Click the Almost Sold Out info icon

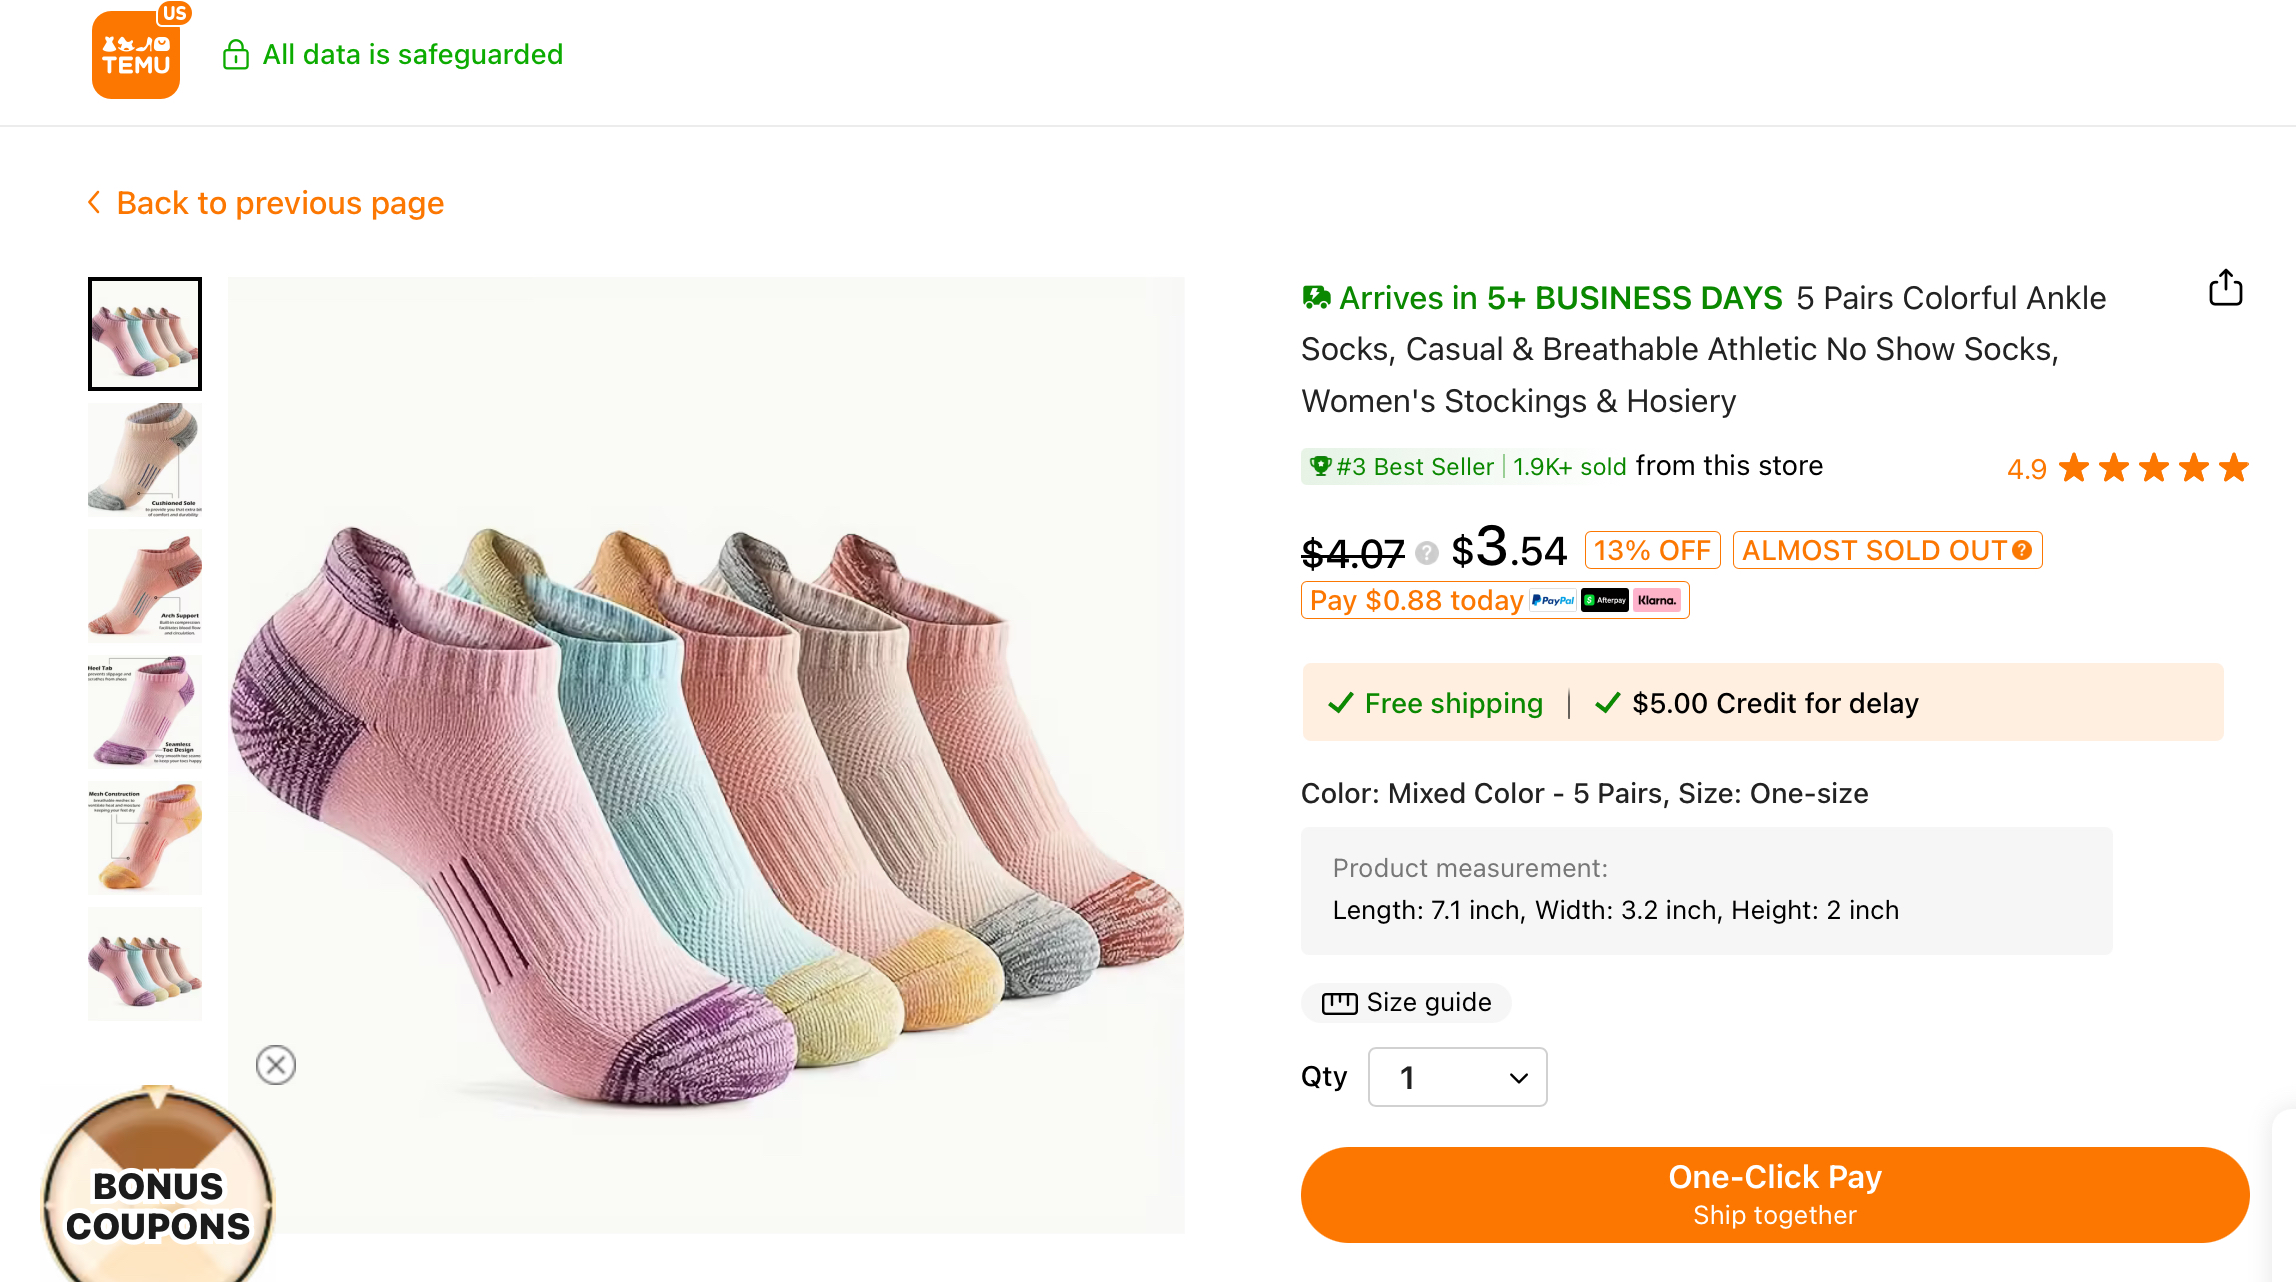click(2022, 550)
